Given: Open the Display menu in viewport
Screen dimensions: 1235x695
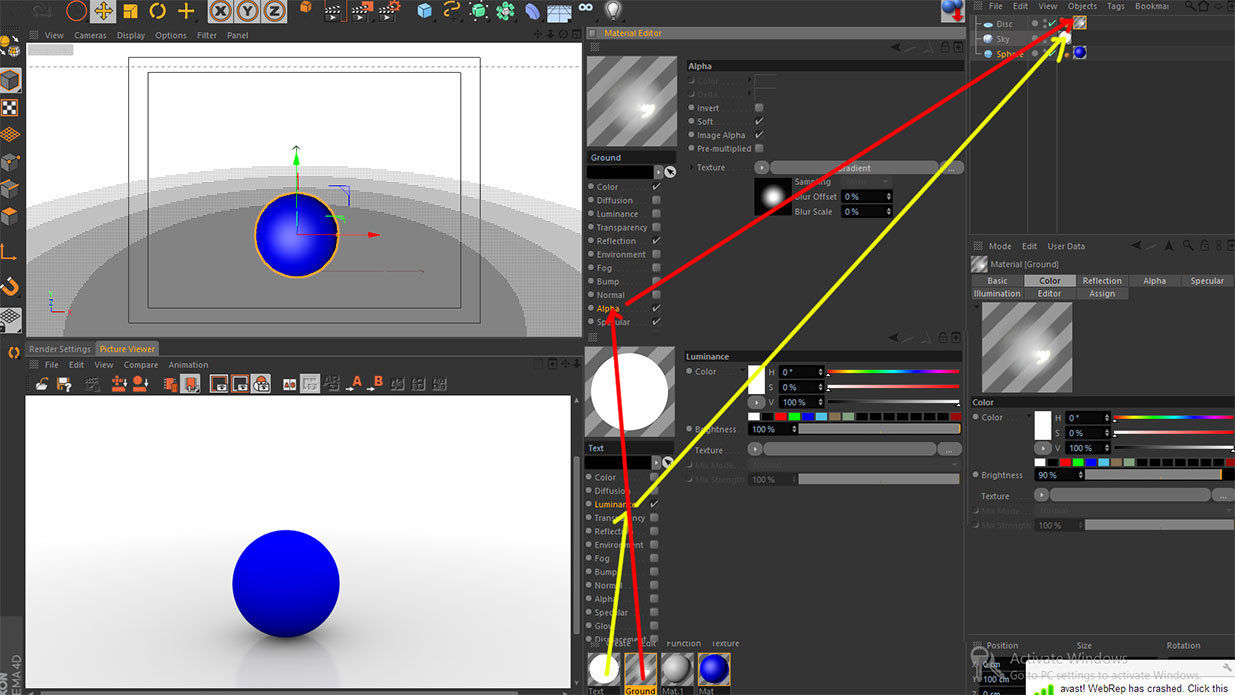Looking at the screenshot, I should [131, 35].
